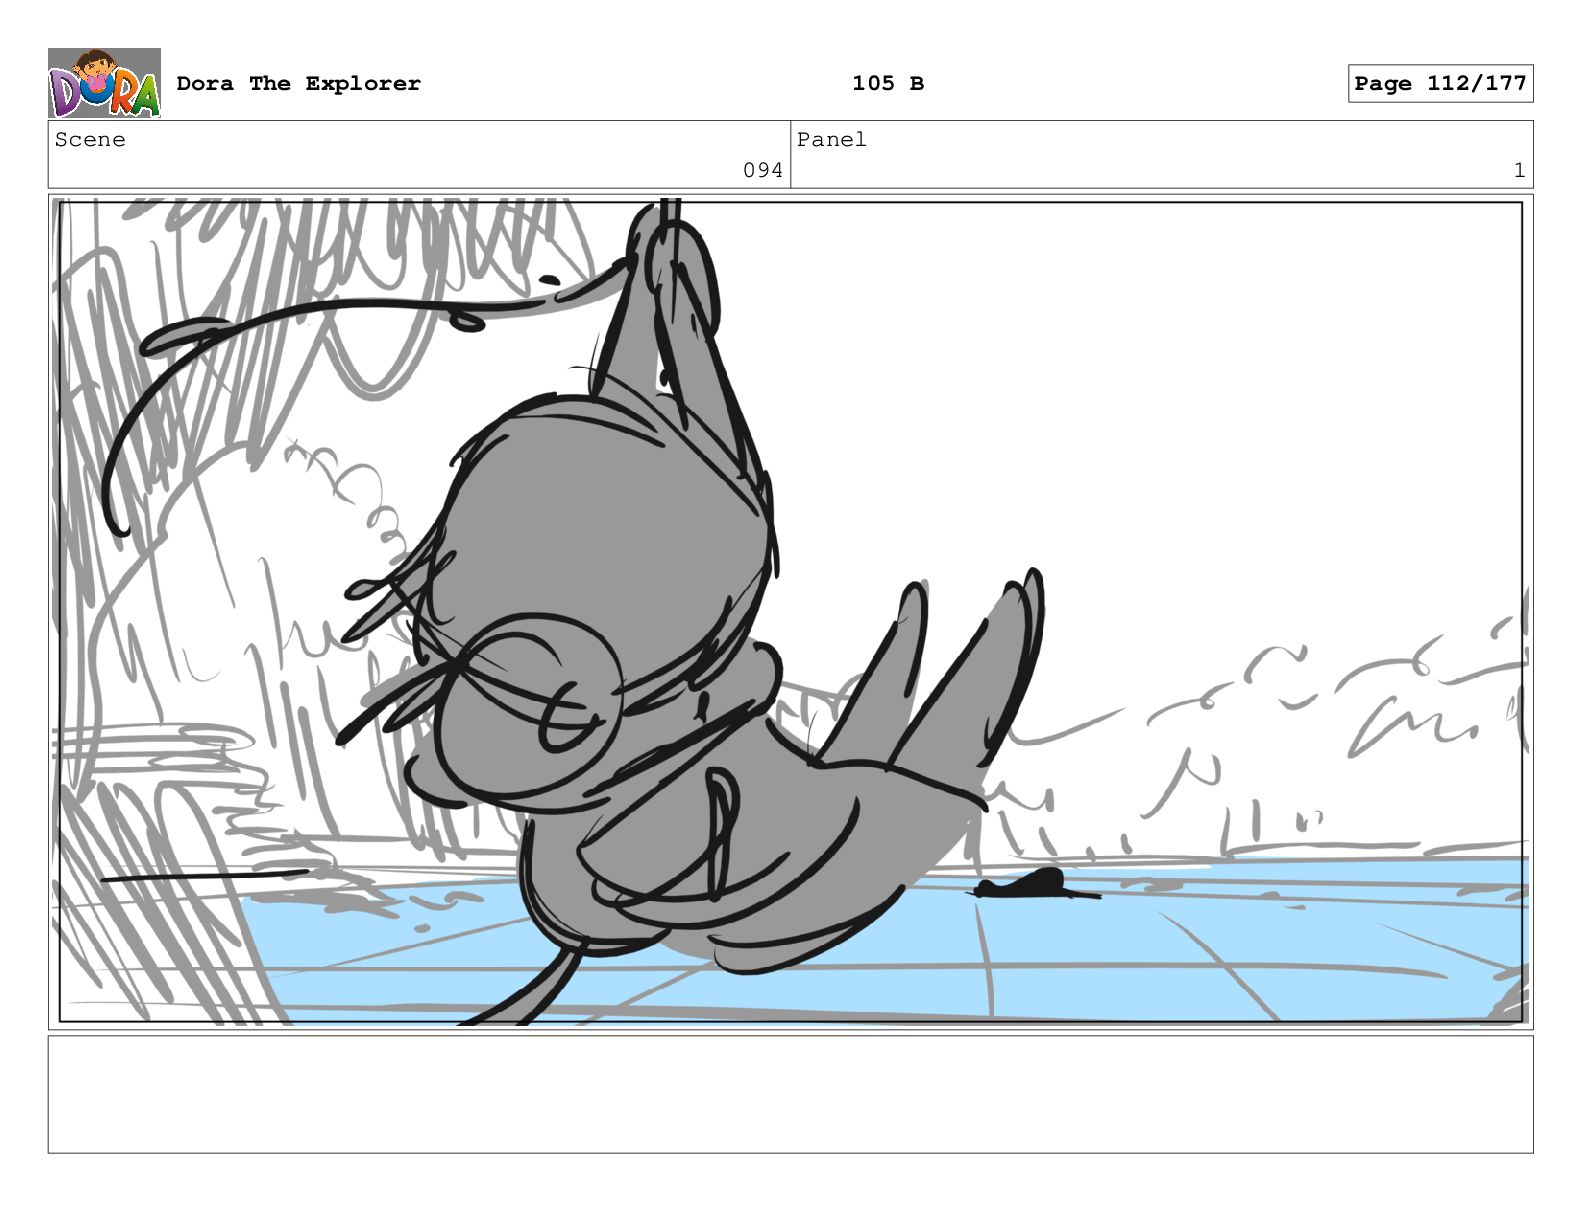
Task: Click the scene number '094'
Action: pyautogui.click(x=763, y=171)
